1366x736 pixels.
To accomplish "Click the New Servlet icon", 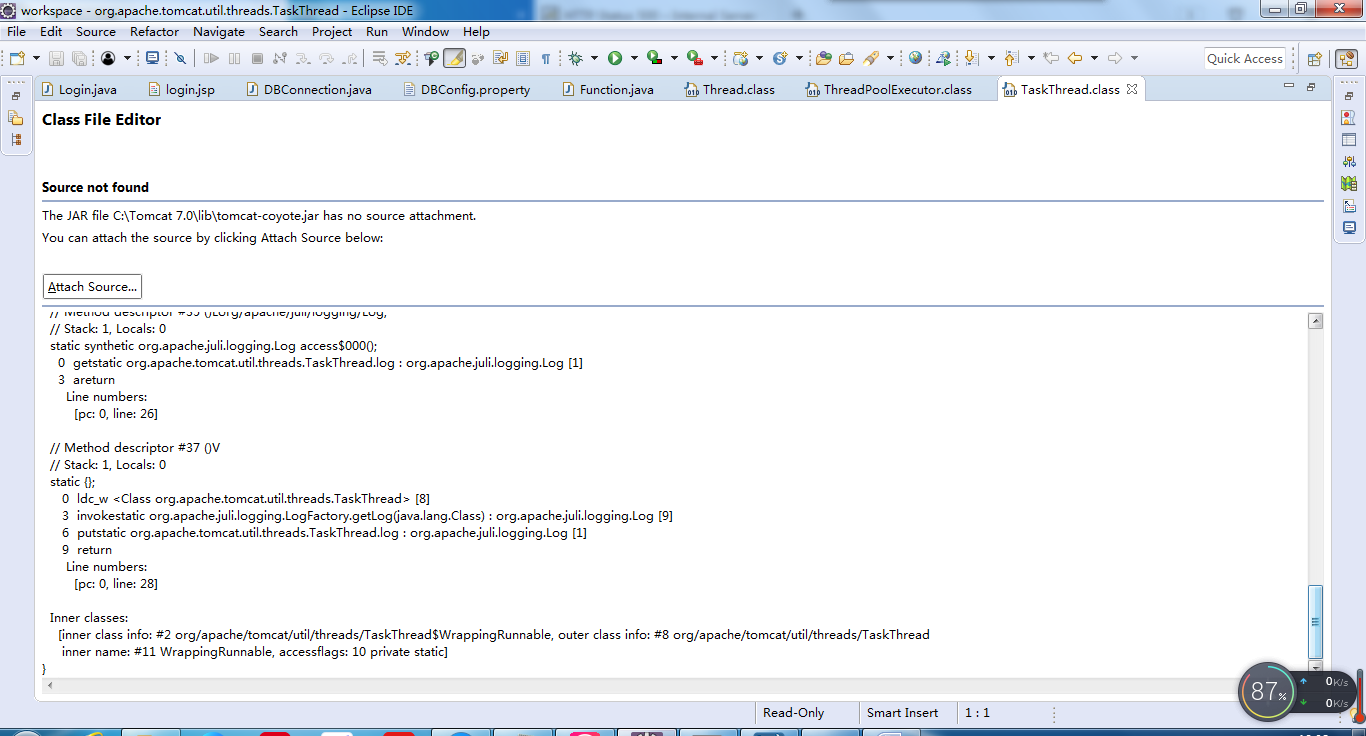I will pos(780,58).
